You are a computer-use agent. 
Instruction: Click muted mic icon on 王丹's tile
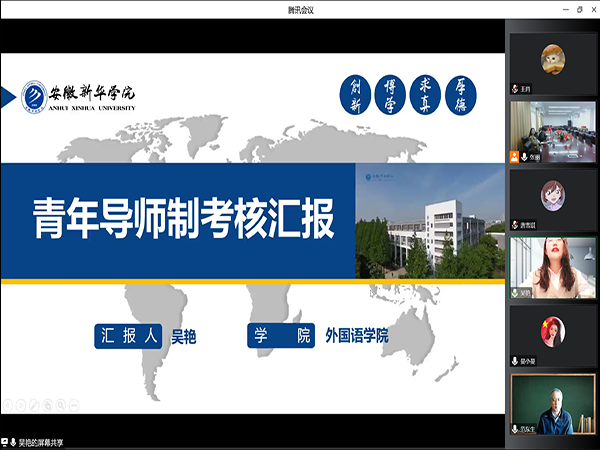tap(515, 88)
